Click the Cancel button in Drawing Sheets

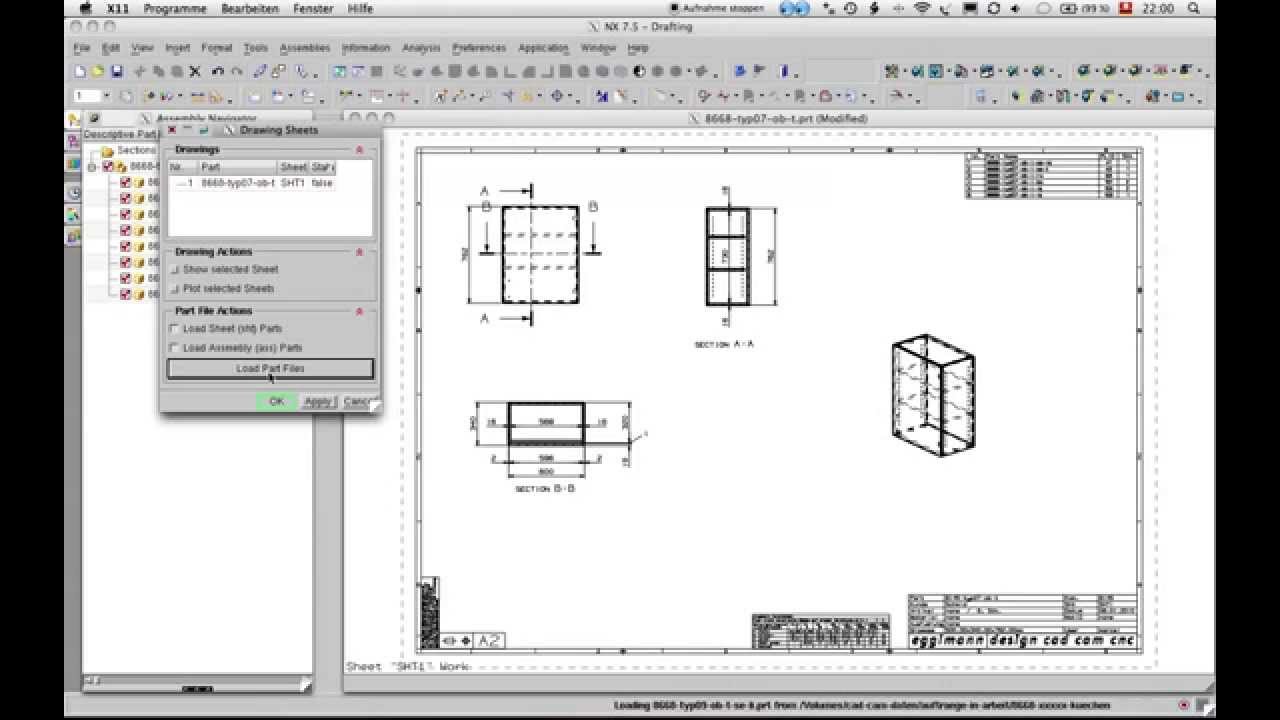point(357,401)
